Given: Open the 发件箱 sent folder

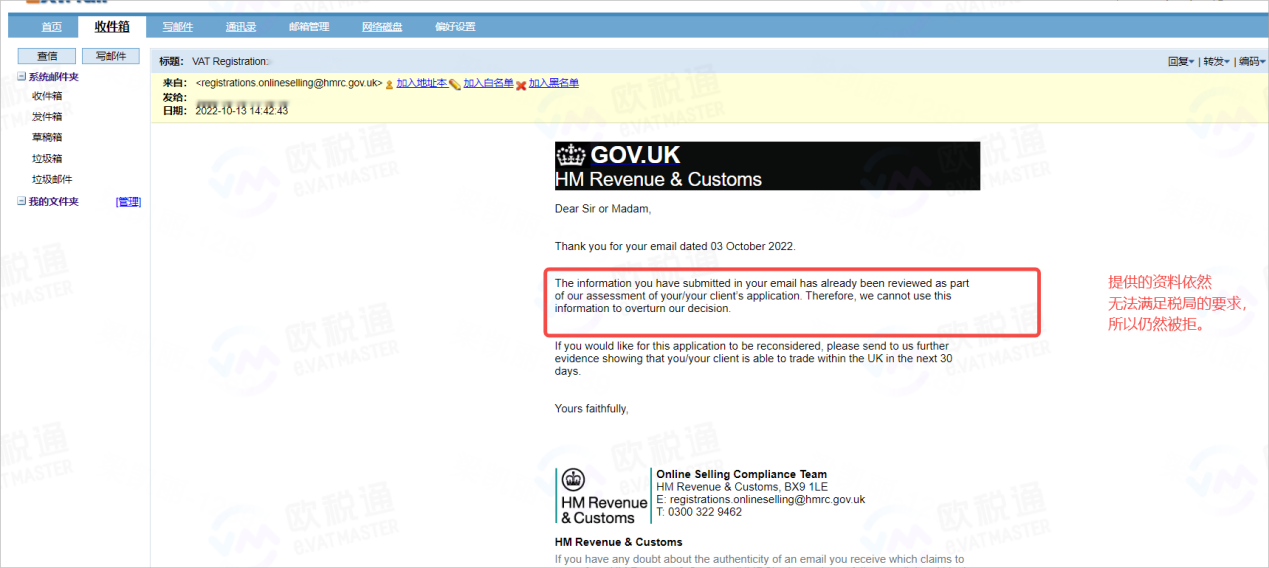Looking at the screenshot, I should [47, 117].
